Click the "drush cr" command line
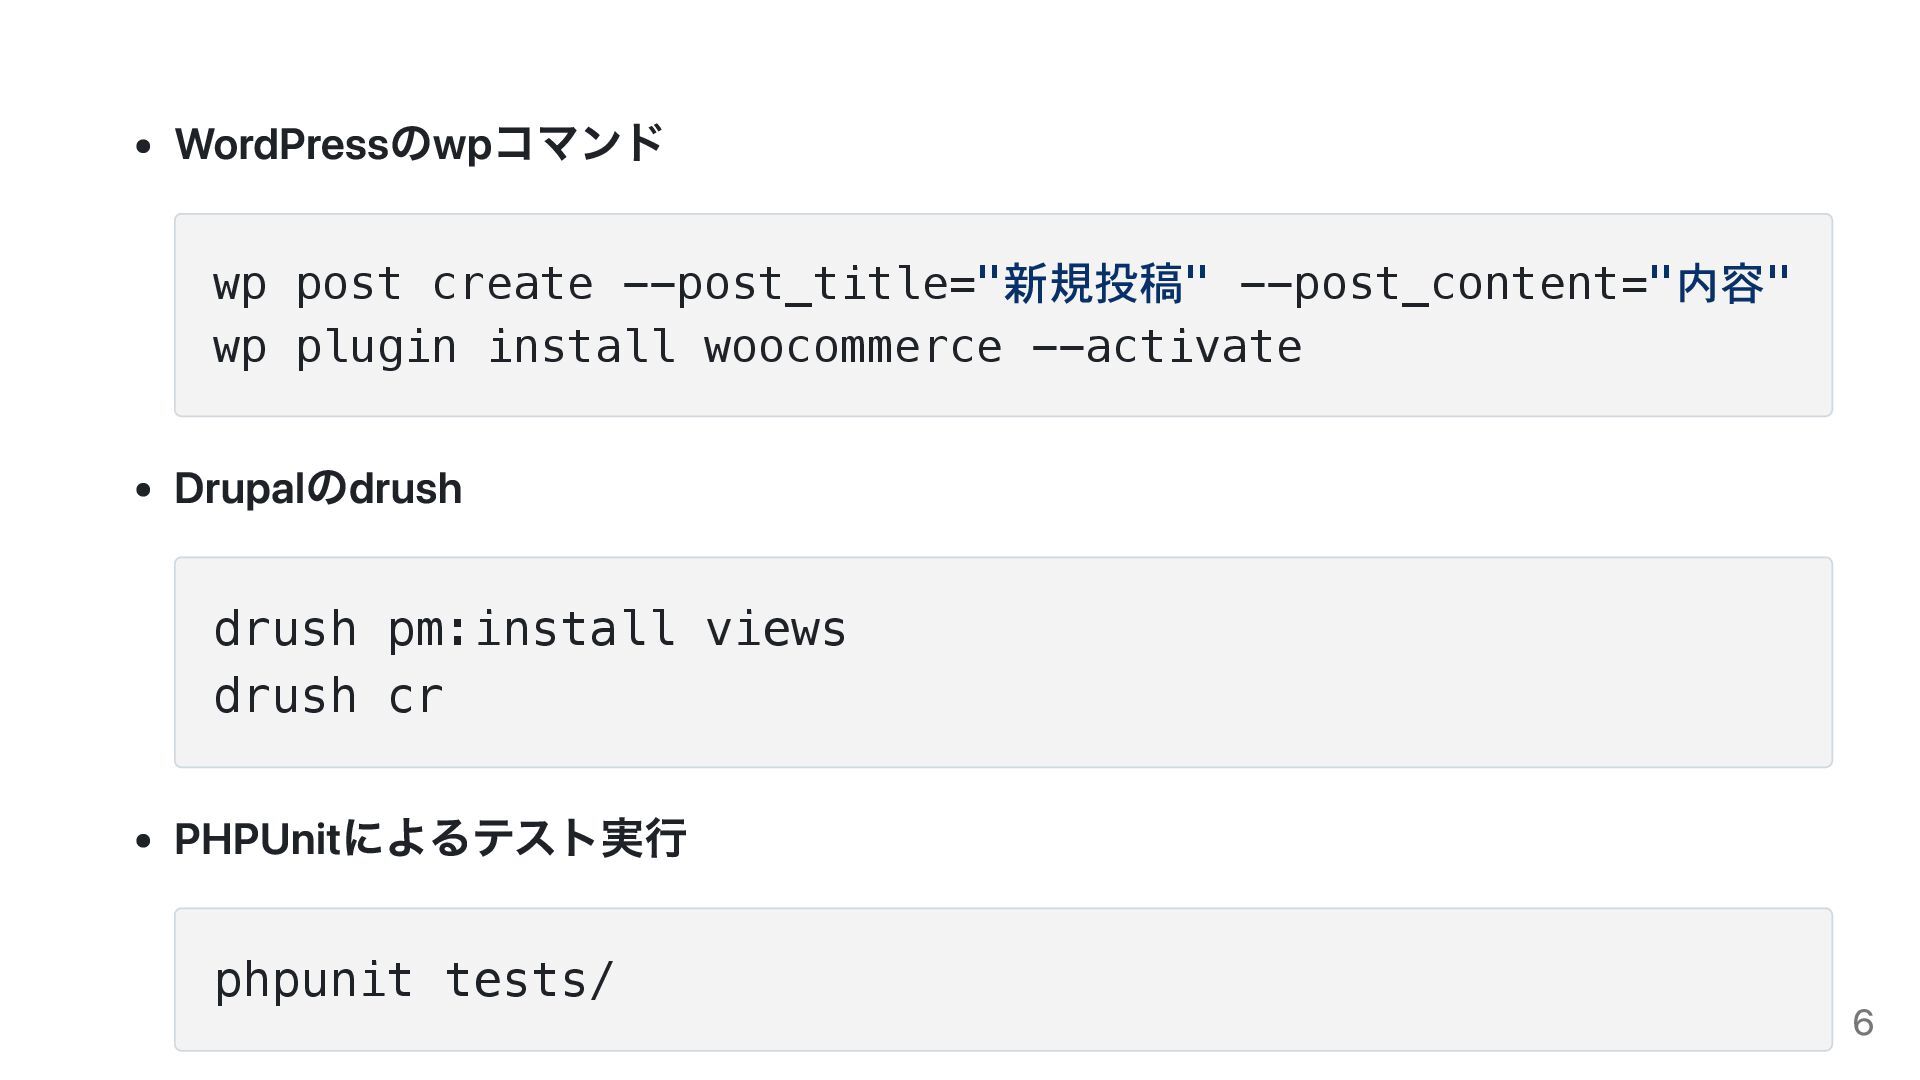This screenshot has height=1080, width=1920. [328, 696]
